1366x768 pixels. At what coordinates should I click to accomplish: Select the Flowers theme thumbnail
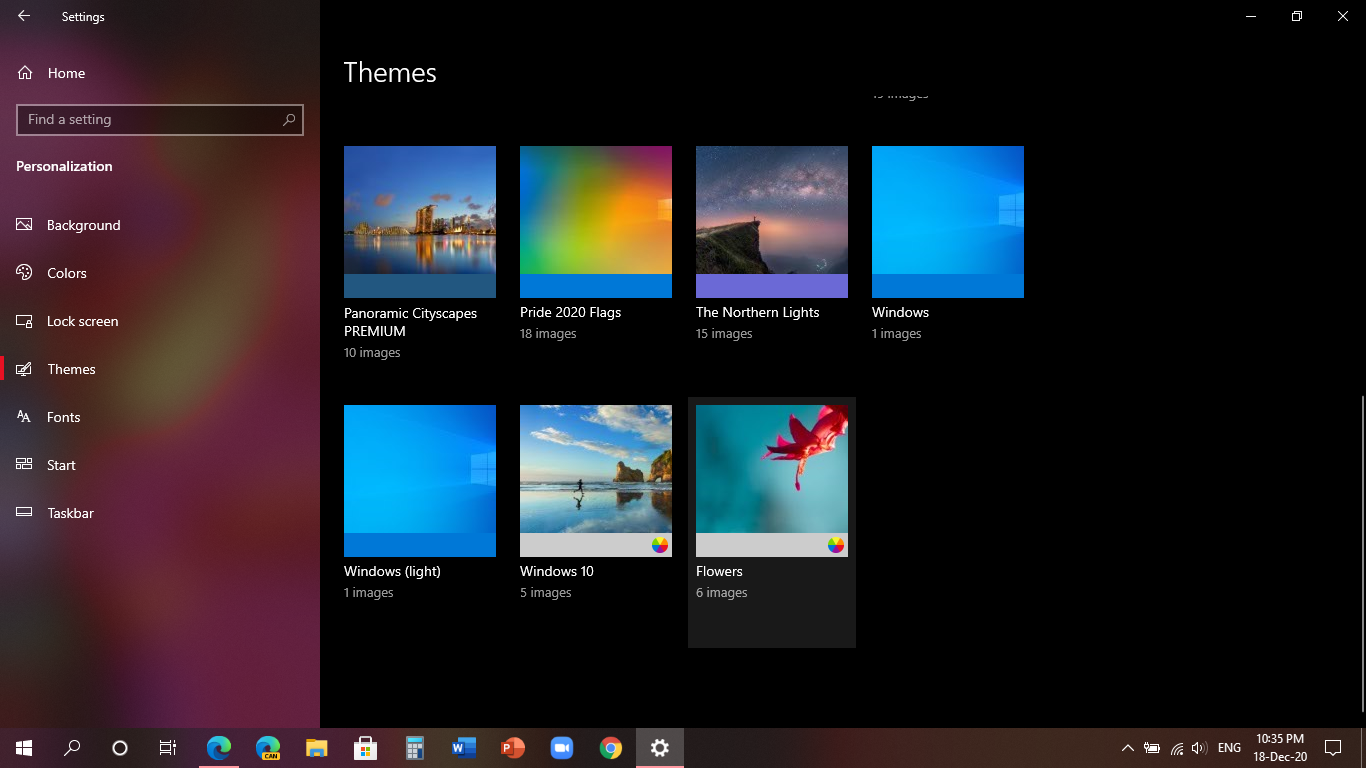772,481
